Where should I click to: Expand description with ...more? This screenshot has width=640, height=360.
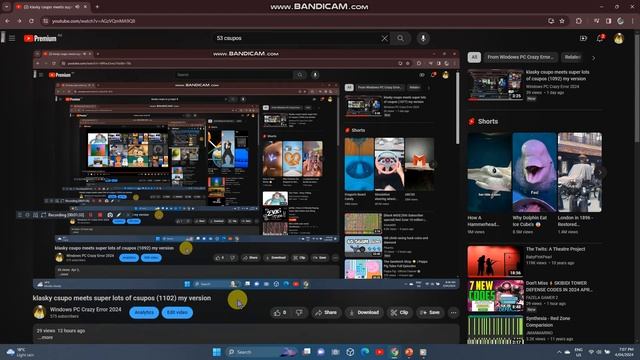45,338
